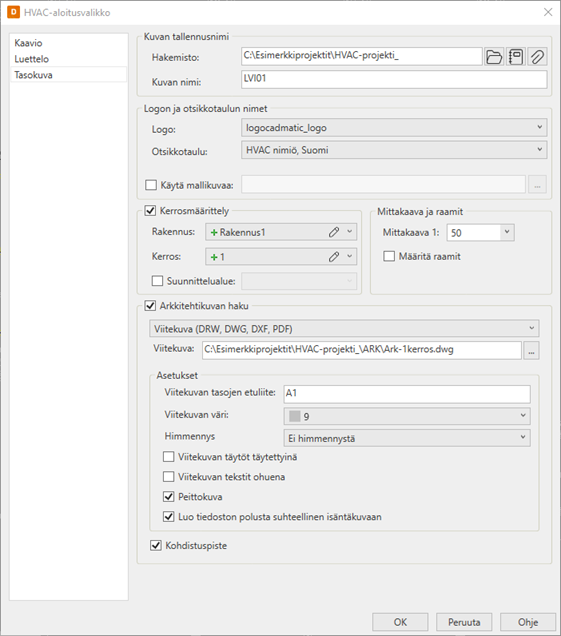561x636 pixels.
Task: Click the pencil edit icon for Kerros
Action: coord(334,256)
